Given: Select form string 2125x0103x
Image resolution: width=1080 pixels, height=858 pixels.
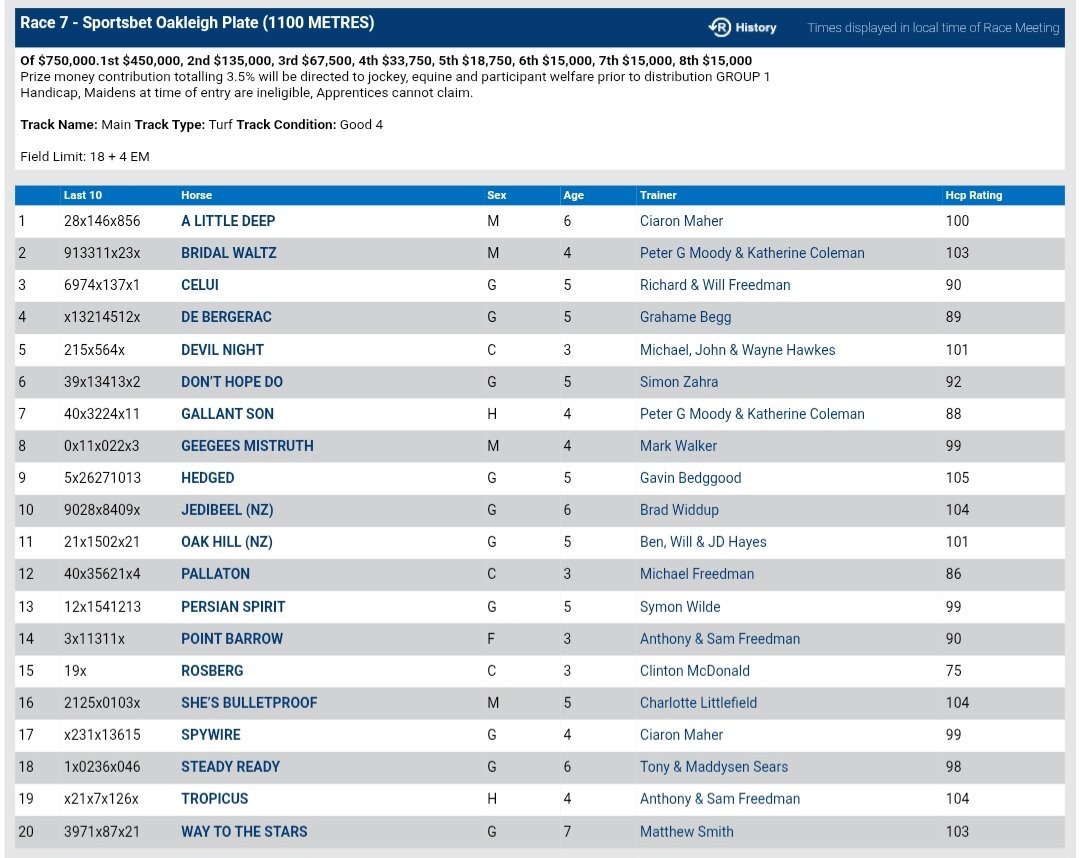Looking at the screenshot, I should [102, 702].
